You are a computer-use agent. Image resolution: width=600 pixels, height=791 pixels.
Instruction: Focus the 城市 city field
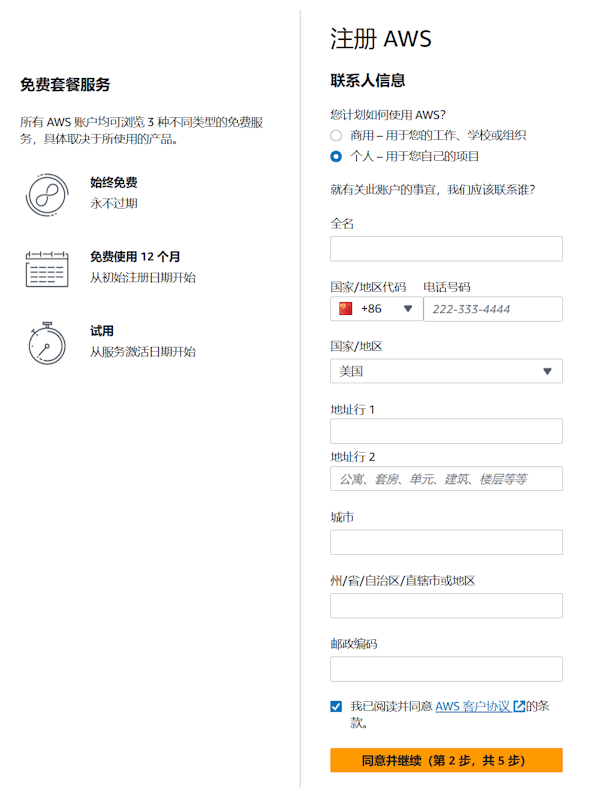[x=446, y=542]
